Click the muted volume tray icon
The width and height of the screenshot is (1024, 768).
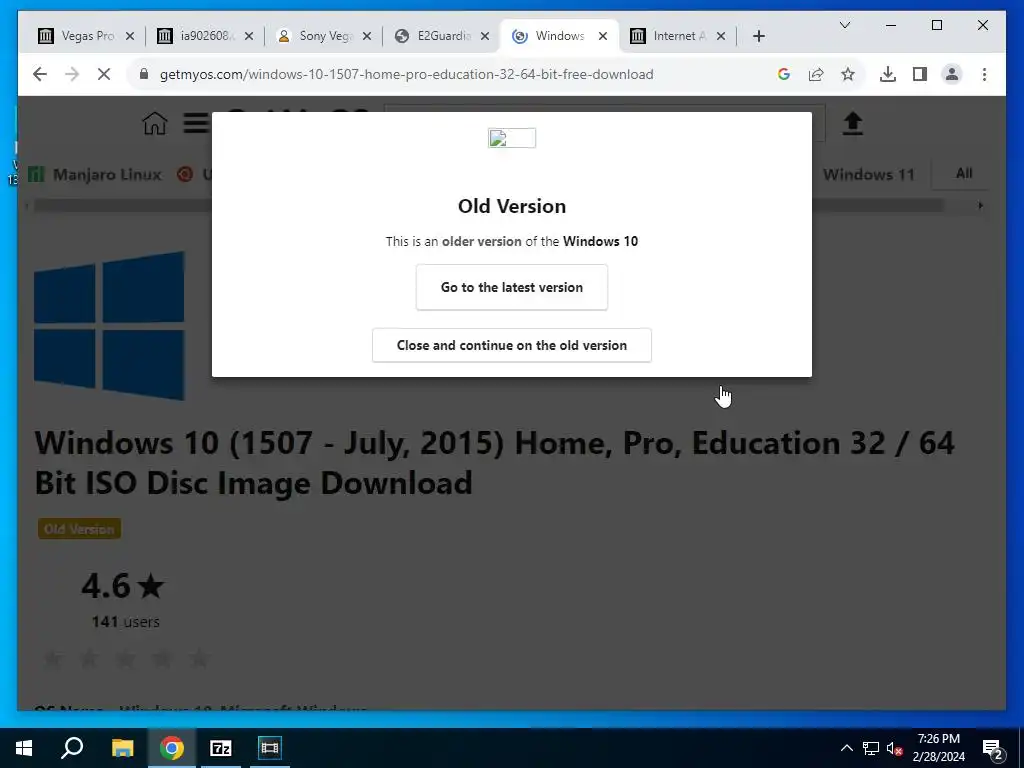(894, 748)
